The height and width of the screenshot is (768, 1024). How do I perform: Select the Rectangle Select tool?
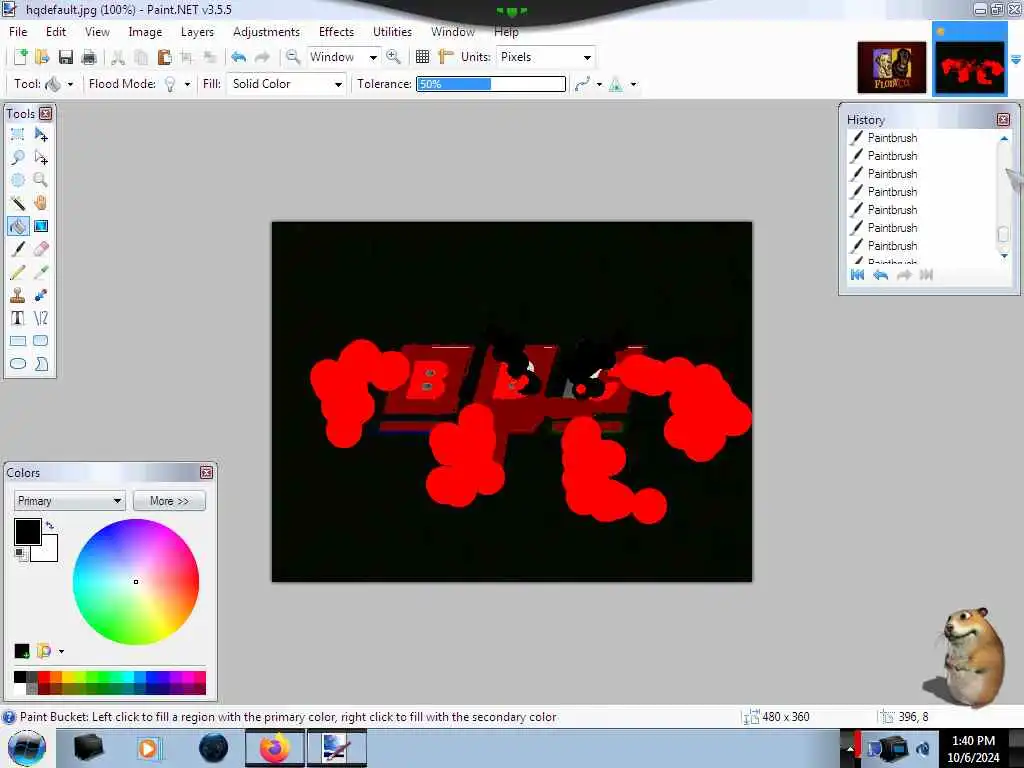(x=18, y=135)
